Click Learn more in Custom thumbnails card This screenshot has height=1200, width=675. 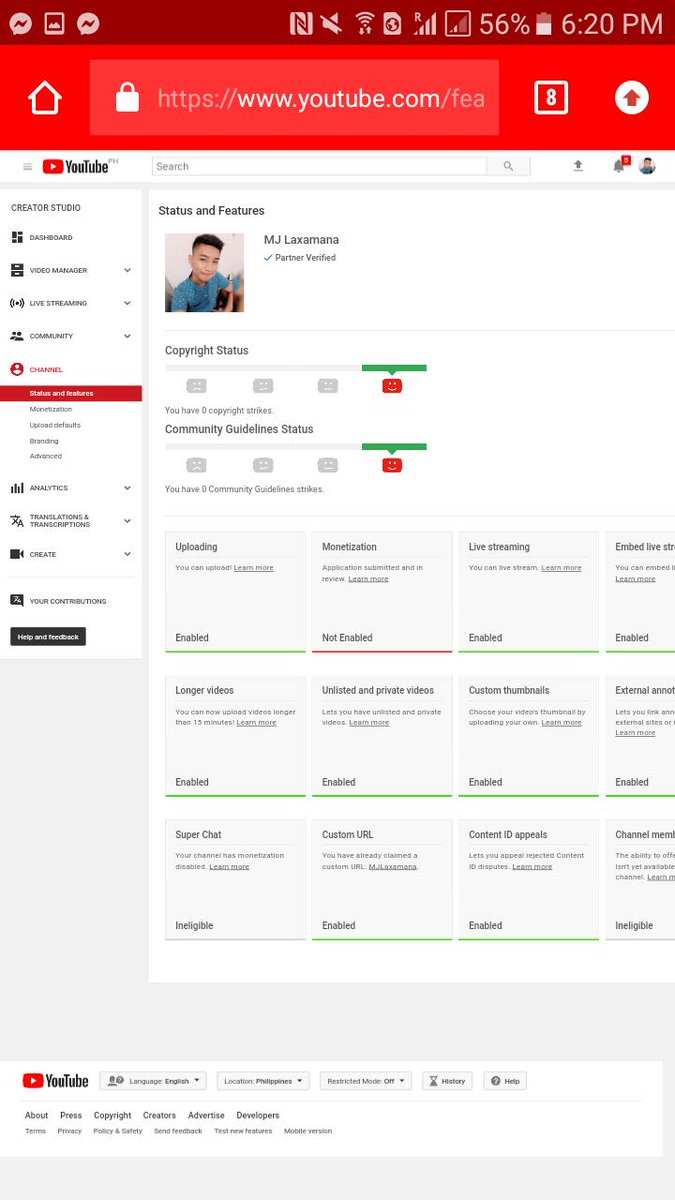(561, 722)
